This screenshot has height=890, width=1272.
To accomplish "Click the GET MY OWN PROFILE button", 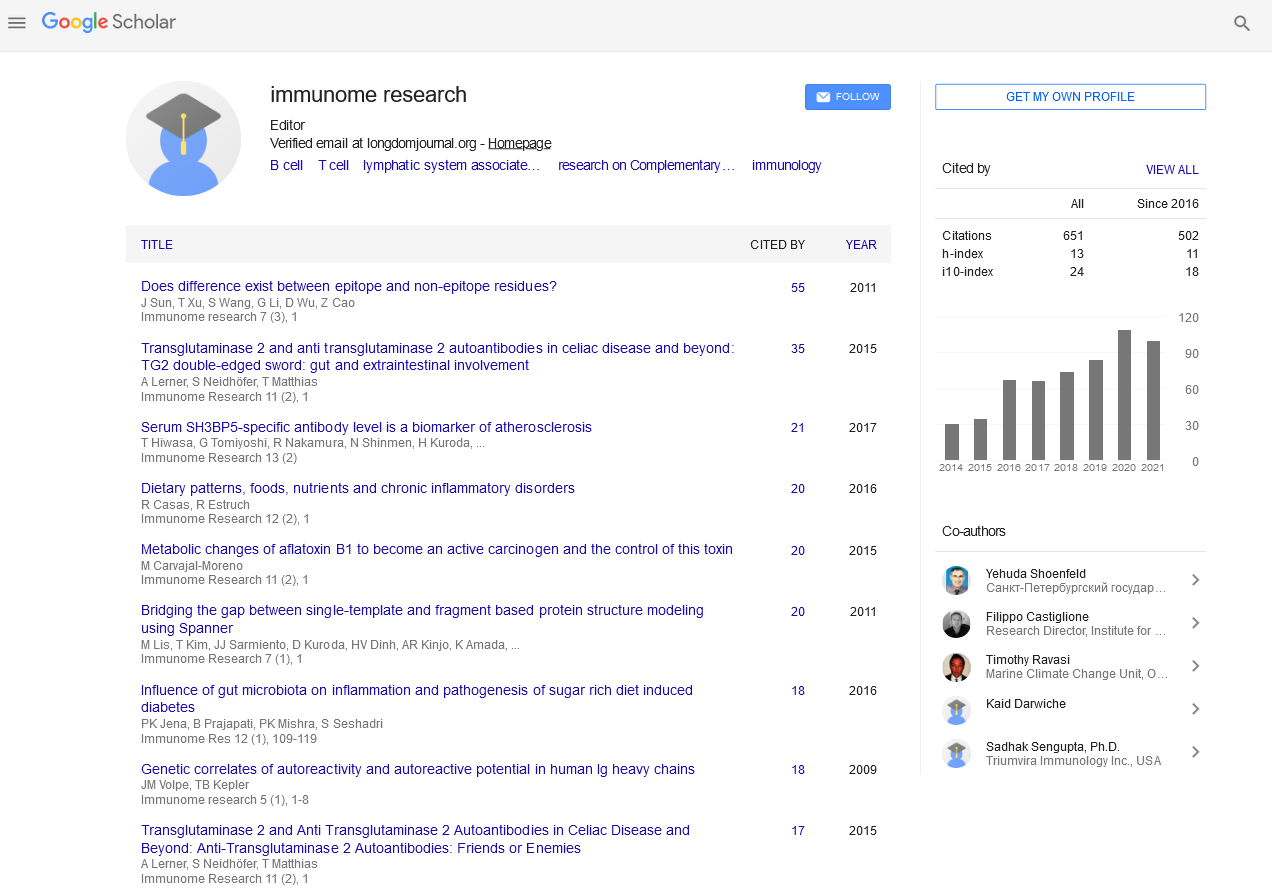I will coord(1070,97).
